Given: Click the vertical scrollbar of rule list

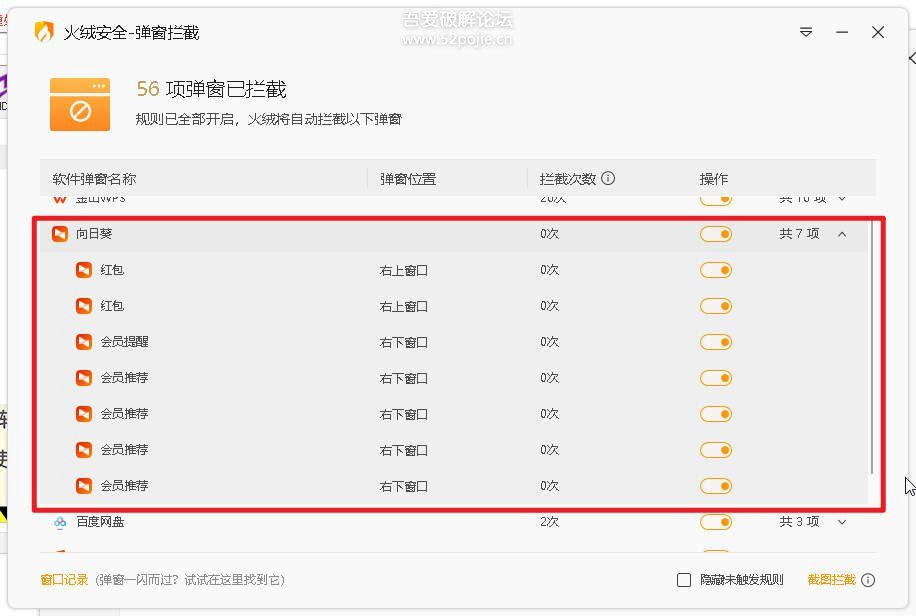Looking at the screenshot, I should point(872,348).
